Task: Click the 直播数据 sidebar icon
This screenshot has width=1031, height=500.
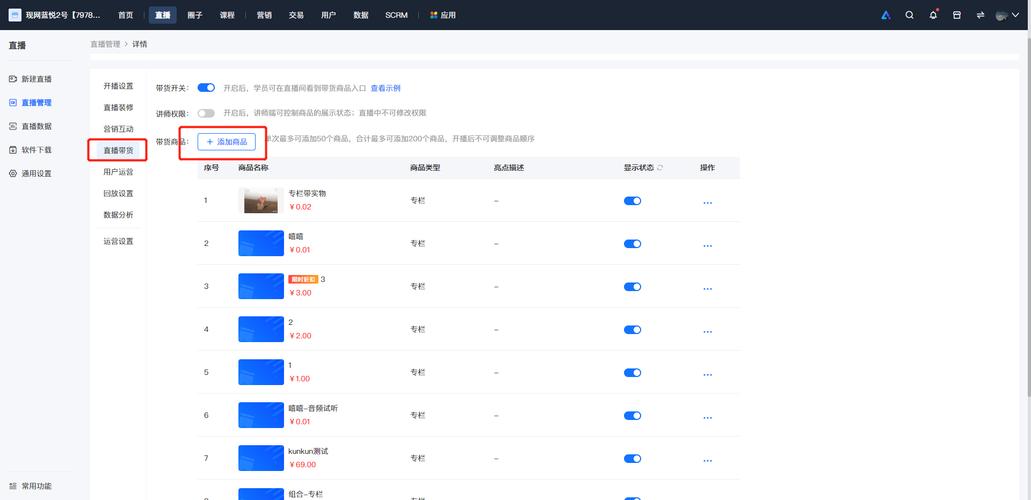Action: [x=13, y=126]
